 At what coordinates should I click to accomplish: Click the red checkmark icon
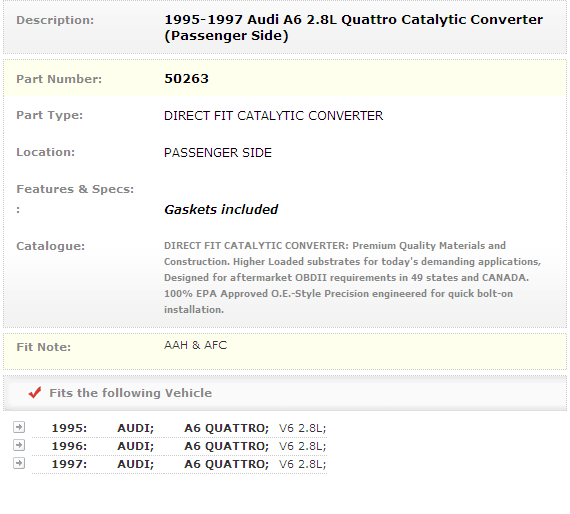click(x=35, y=393)
